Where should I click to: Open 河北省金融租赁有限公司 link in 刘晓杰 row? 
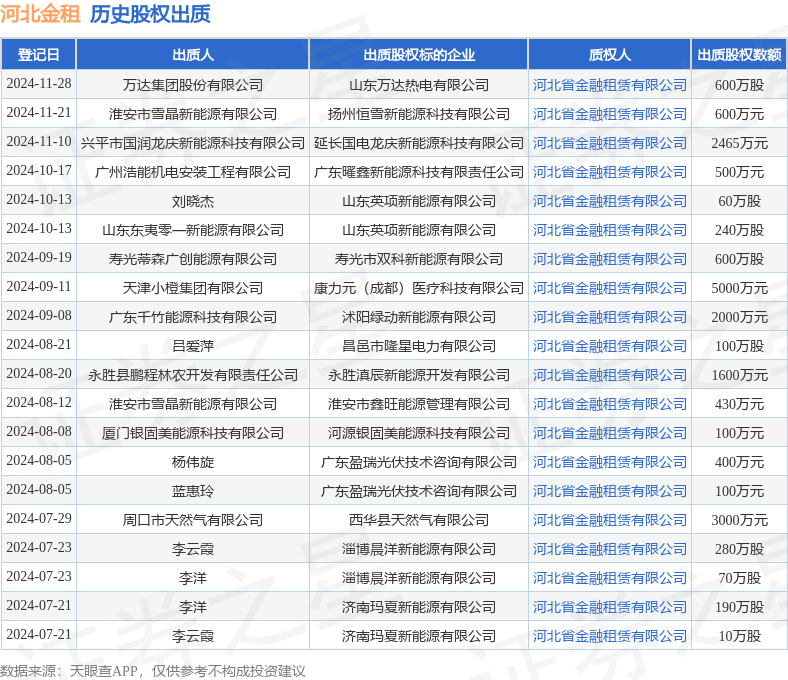[x=610, y=201]
